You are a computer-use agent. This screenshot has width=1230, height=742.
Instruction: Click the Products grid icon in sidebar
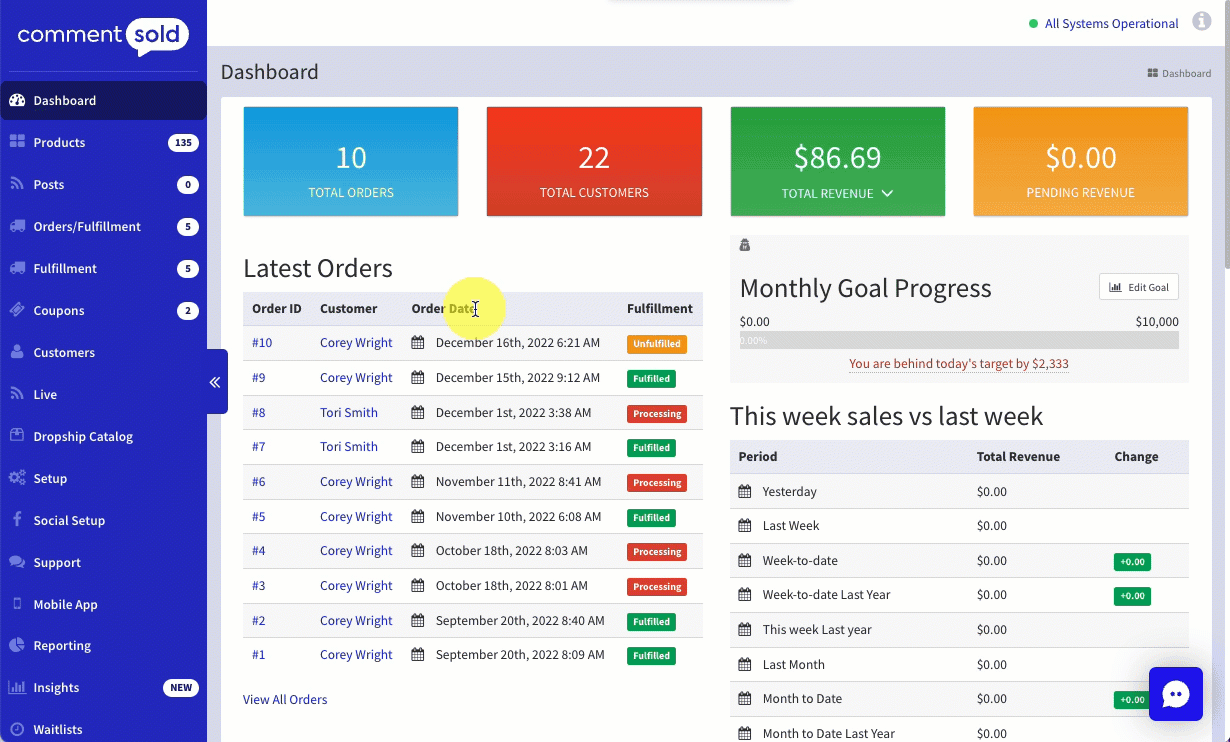click(x=17, y=142)
